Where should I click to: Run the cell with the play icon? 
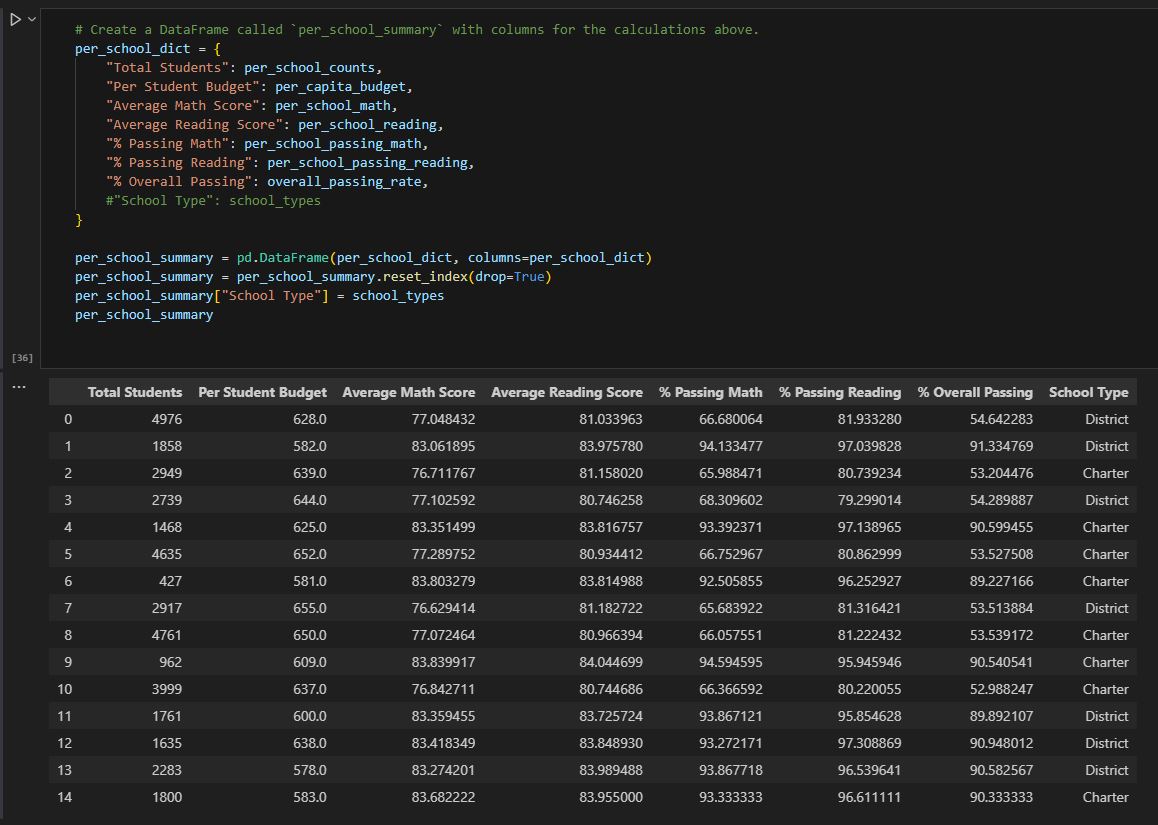(x=15, y=19)
